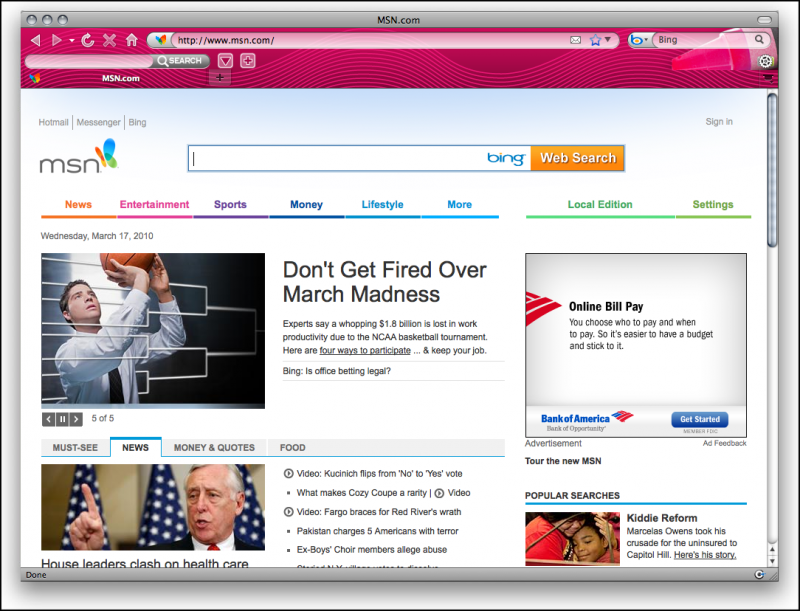
Task: Click the Get Started button in ad
Action: pos(699,419)
